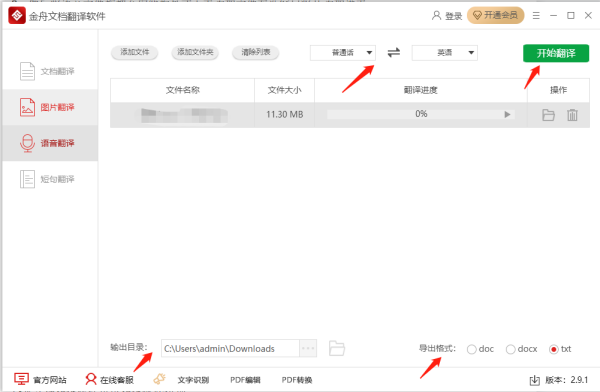
Task: Open the PDF转换 link
Action: (297, 380)
